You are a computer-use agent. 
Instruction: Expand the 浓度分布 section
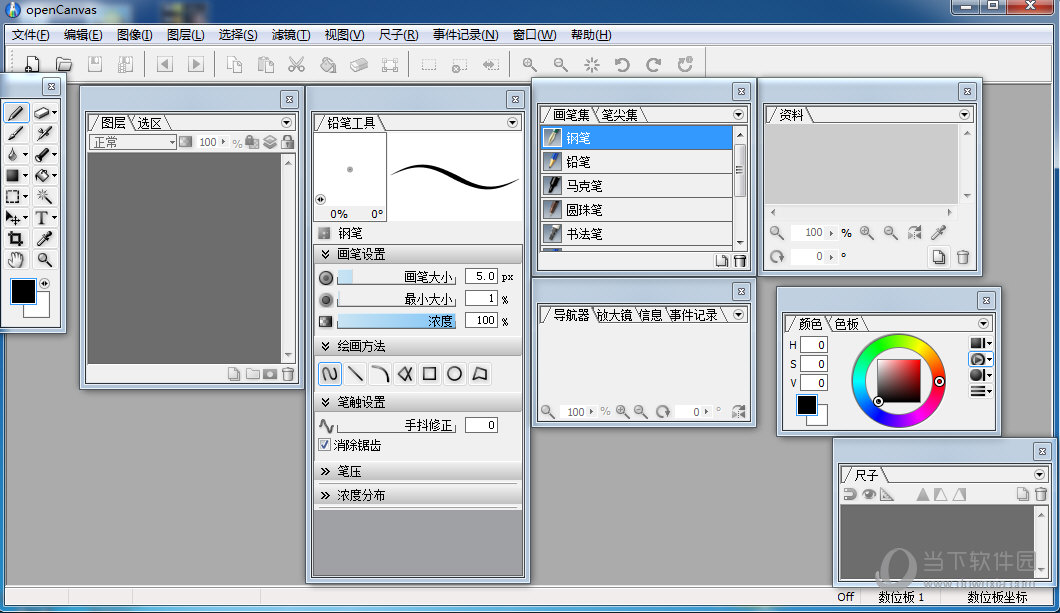pyautogui.click(x=325, y=495)
